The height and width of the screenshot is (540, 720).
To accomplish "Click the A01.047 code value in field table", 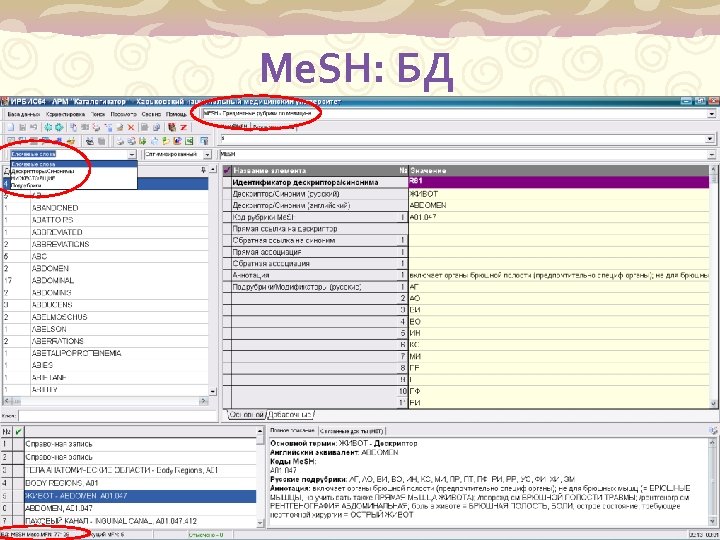I will coord(559,217).
